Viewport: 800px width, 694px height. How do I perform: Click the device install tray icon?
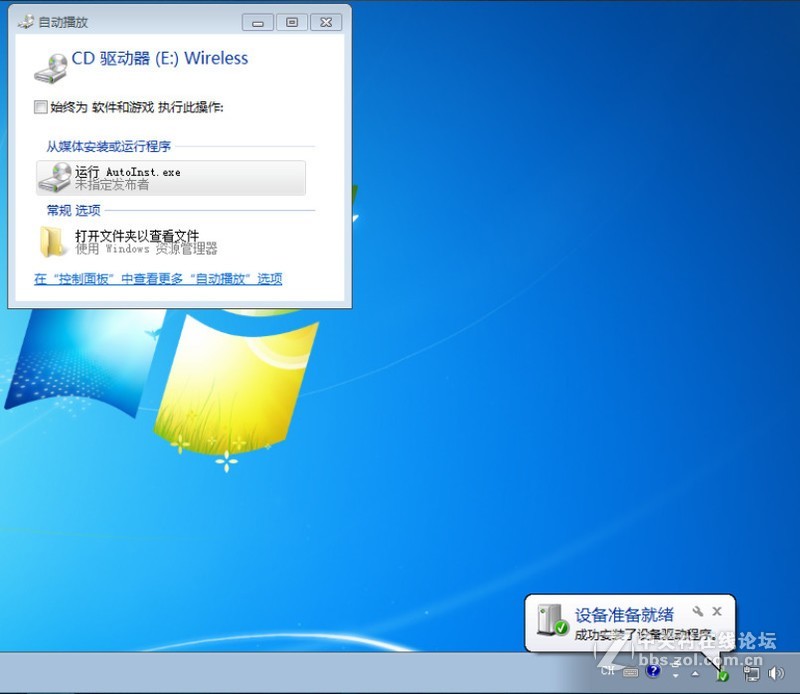pyautogui.click(x=722, y=675)
